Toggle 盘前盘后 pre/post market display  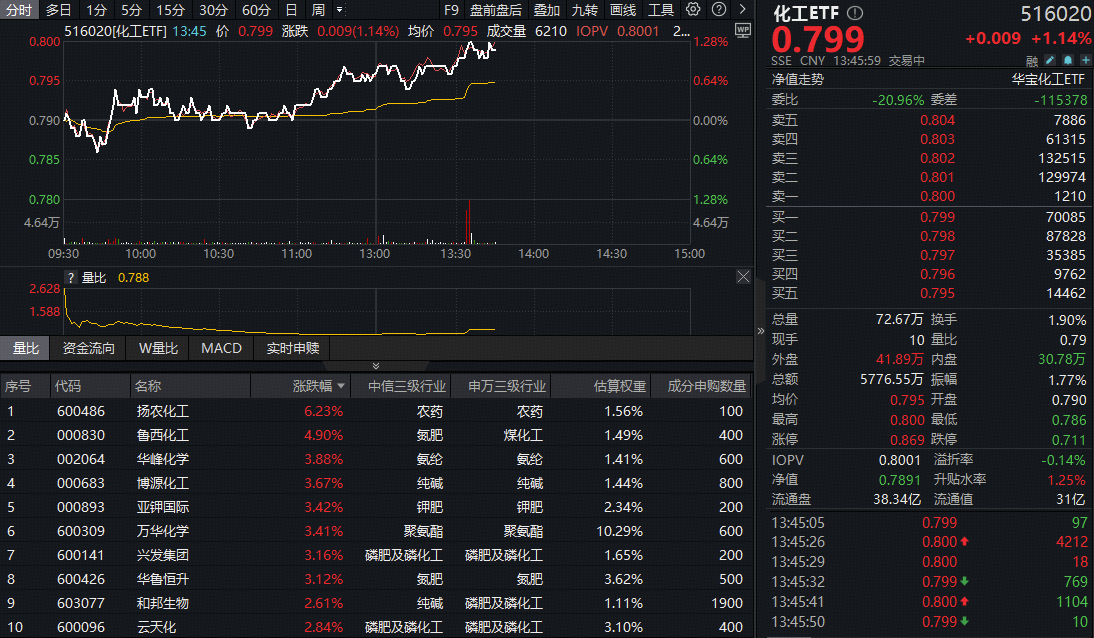495,10
